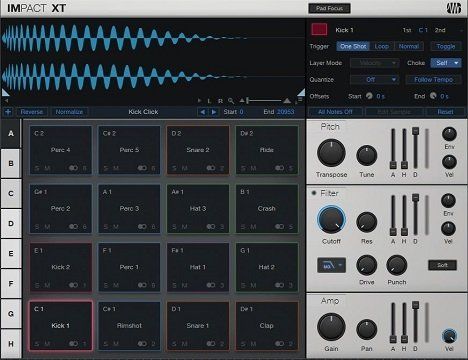
Task: Open the Perc 4 pad output selector
Action: point(78,168)
